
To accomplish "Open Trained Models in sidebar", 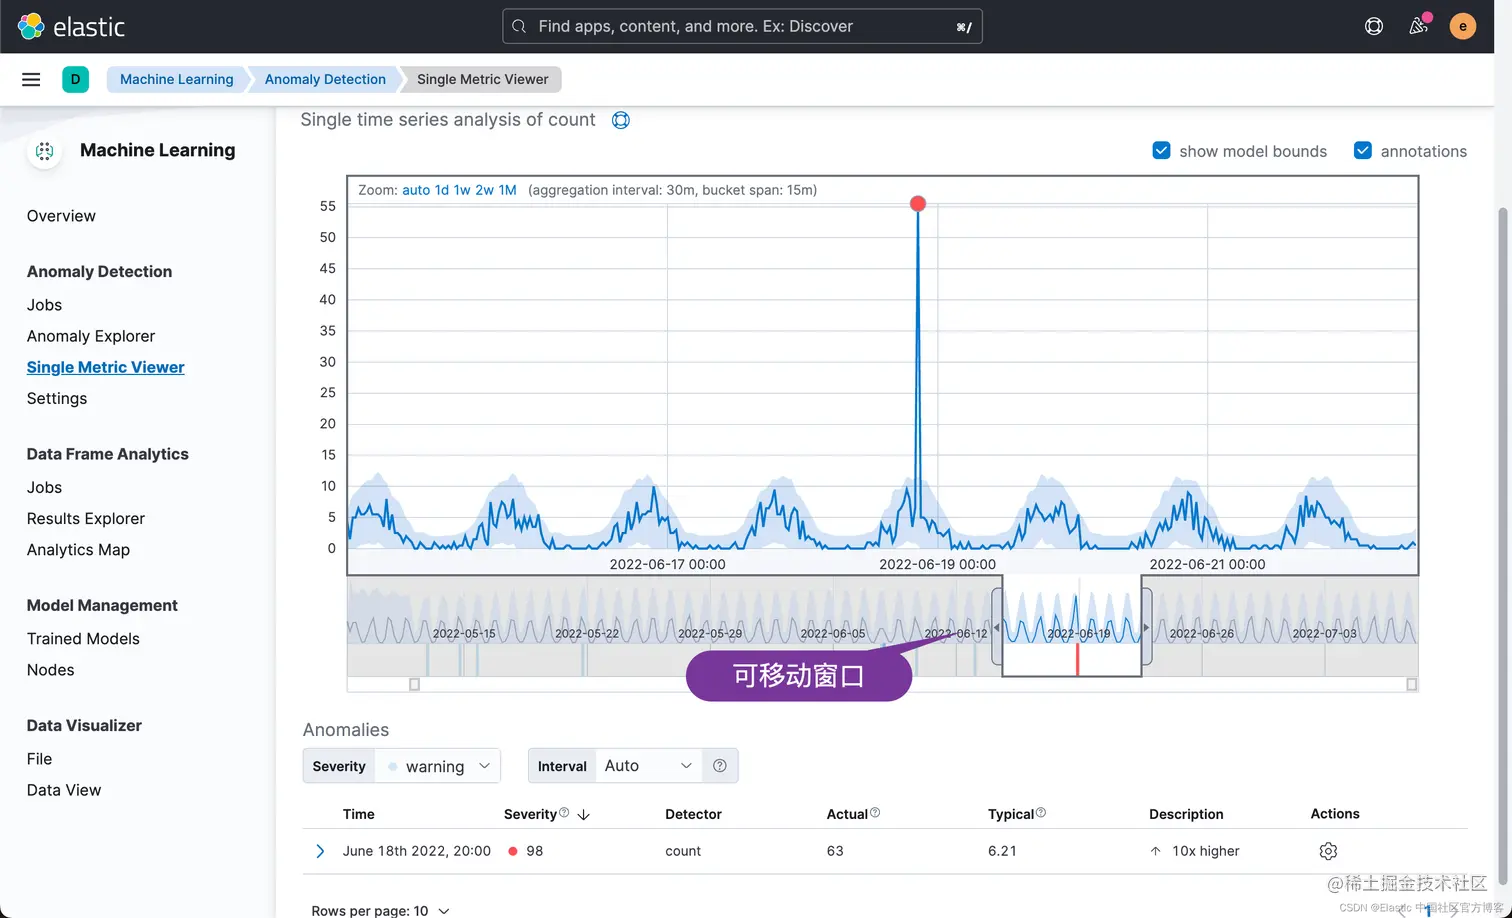I will pyautogui.click(x=83, y=638).
